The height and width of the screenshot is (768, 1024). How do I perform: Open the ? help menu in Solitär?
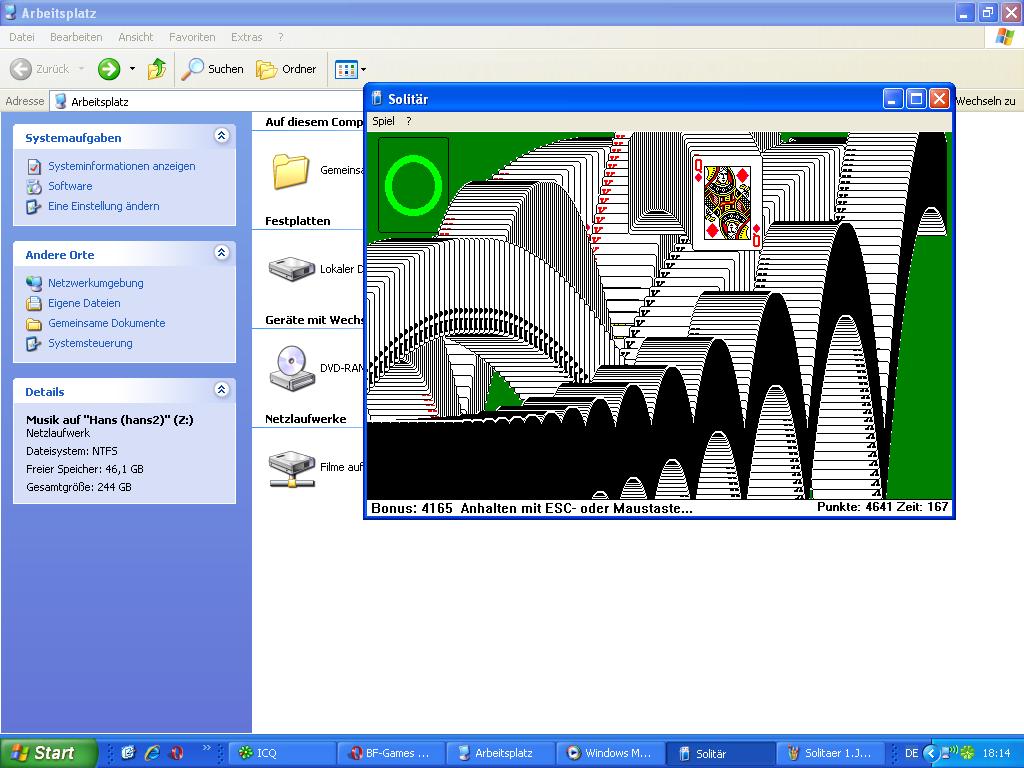click(x=409, y=121)
